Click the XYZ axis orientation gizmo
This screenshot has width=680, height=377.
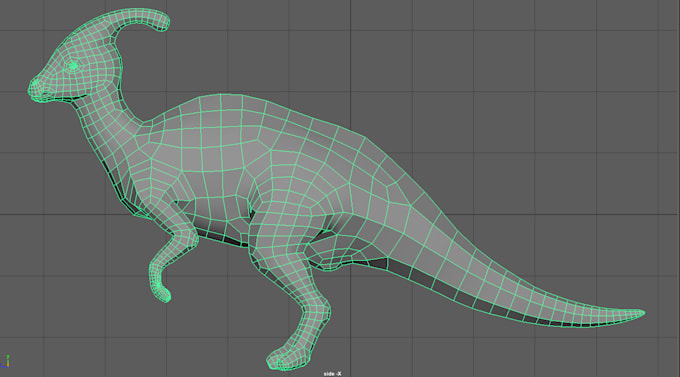point(5,362)
